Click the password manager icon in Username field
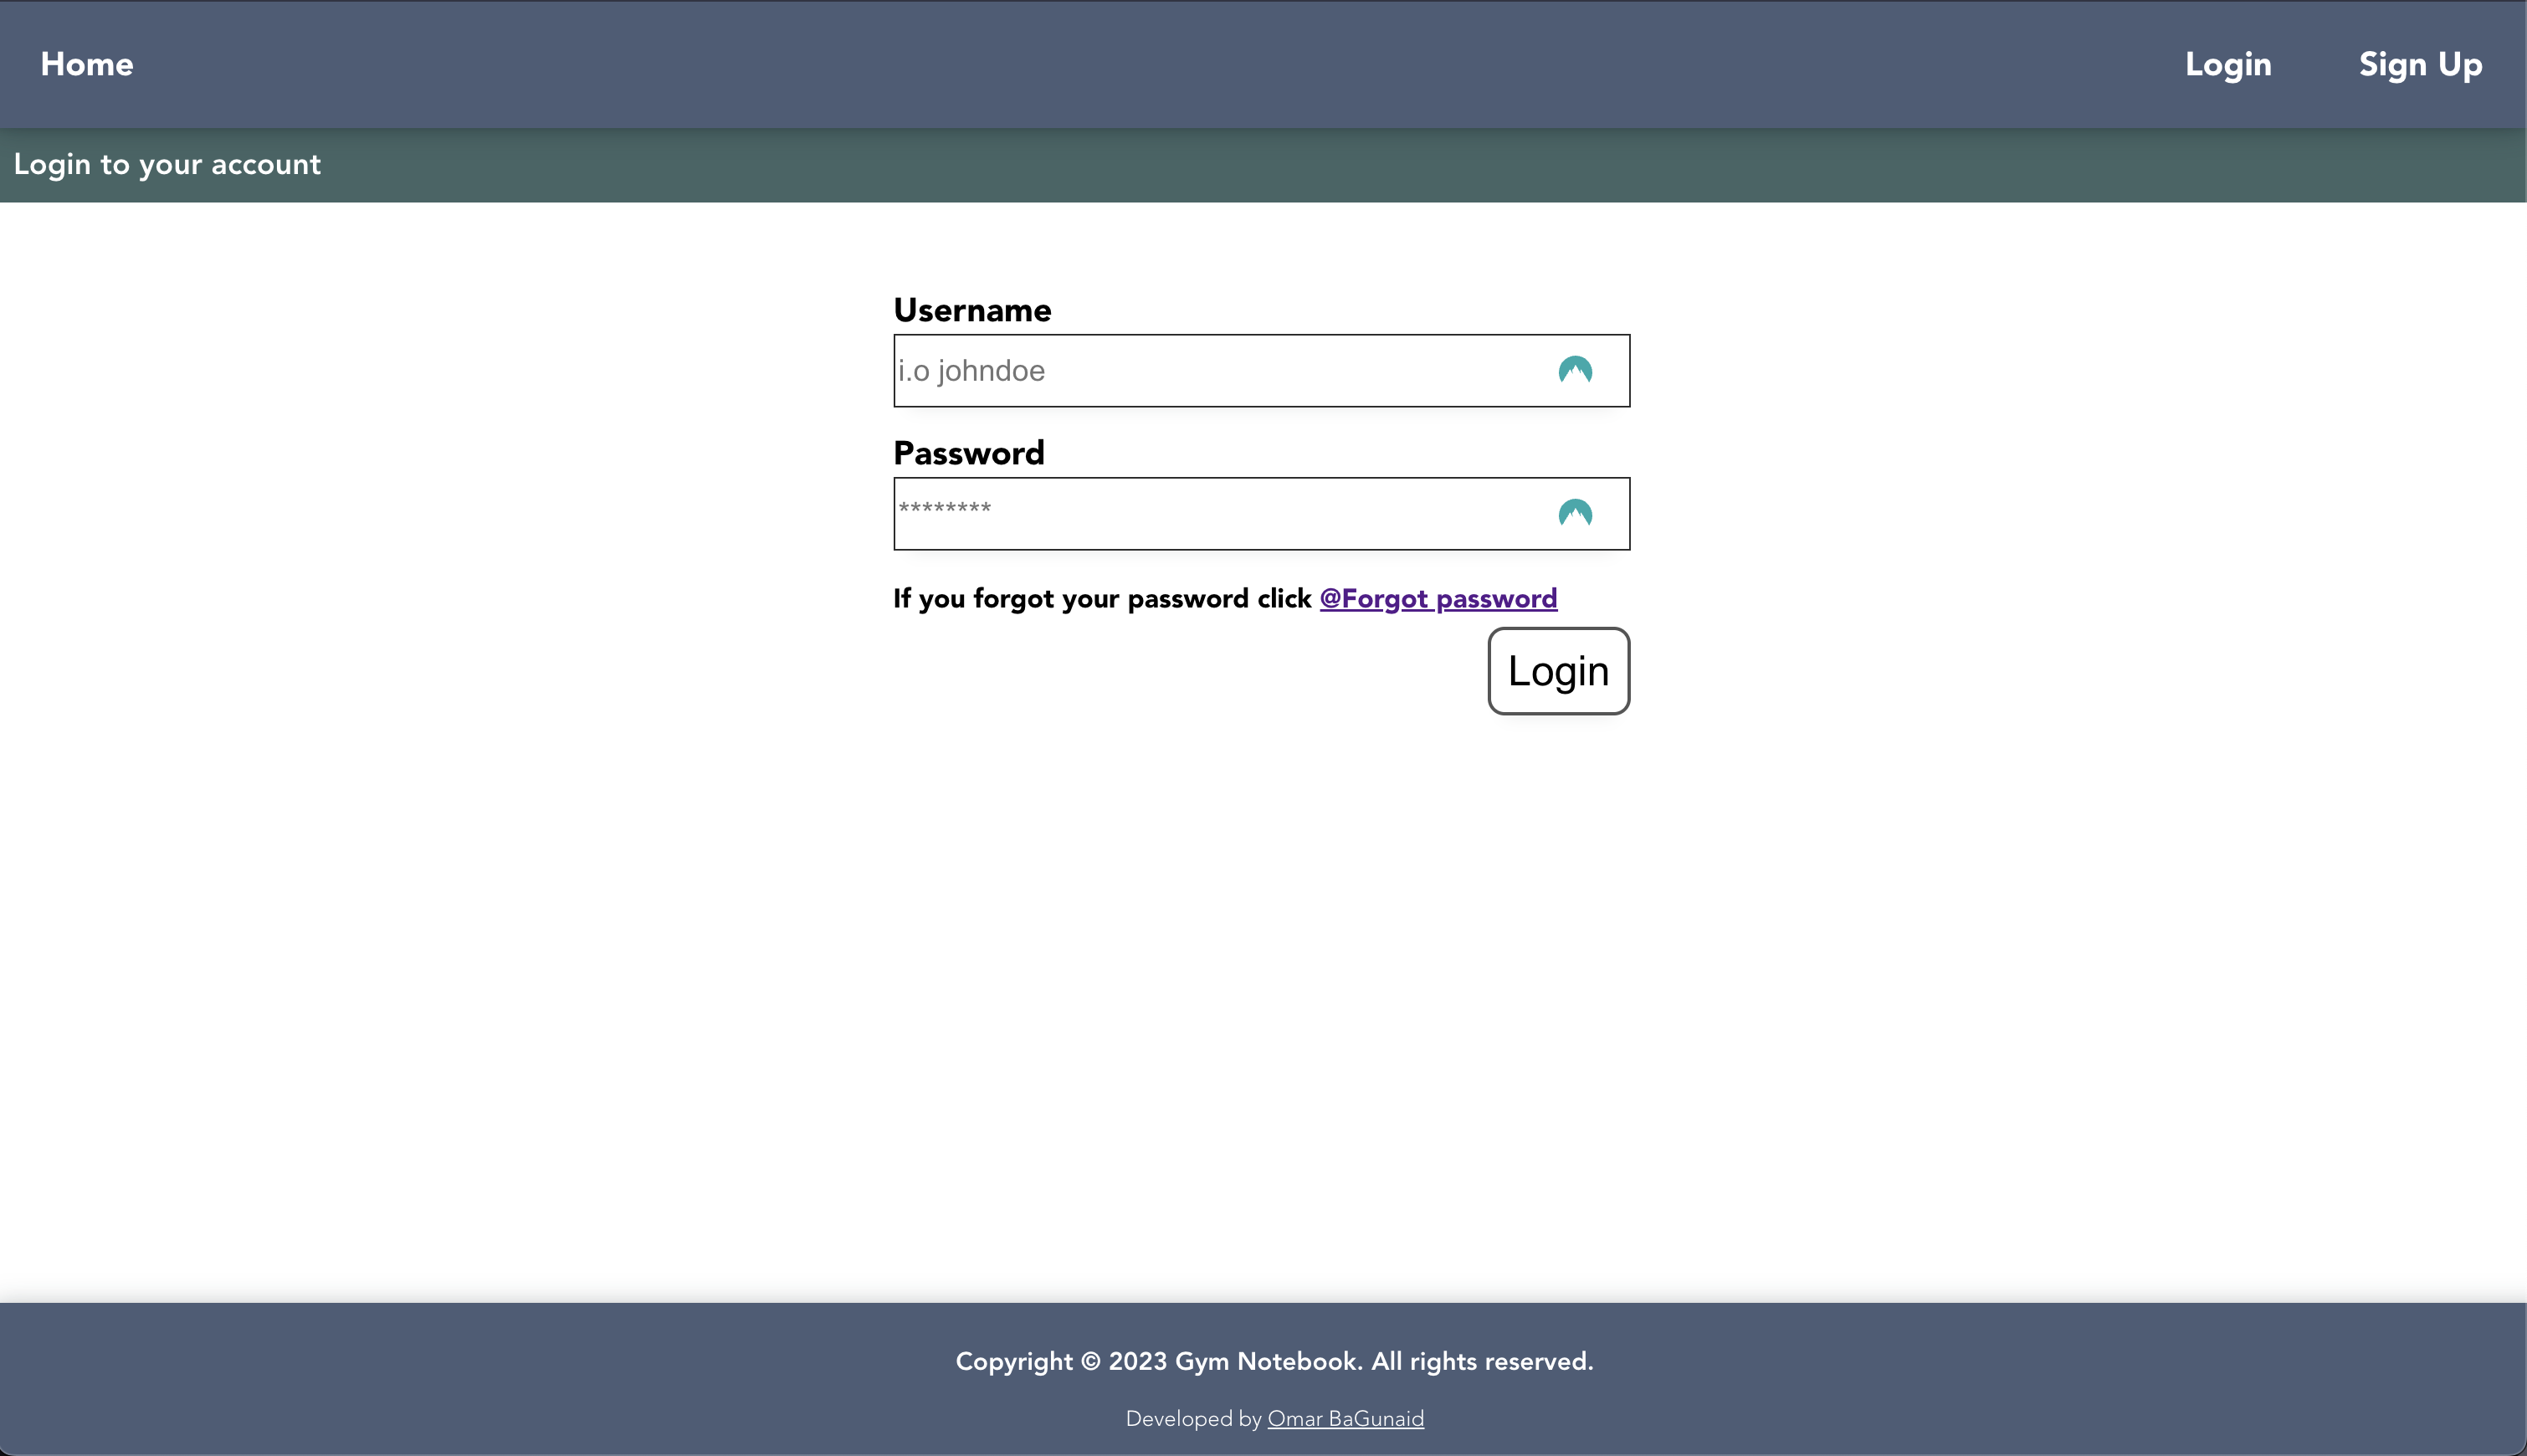The height and width of the screenshot is (1456, 2527). click(1574, 371)
